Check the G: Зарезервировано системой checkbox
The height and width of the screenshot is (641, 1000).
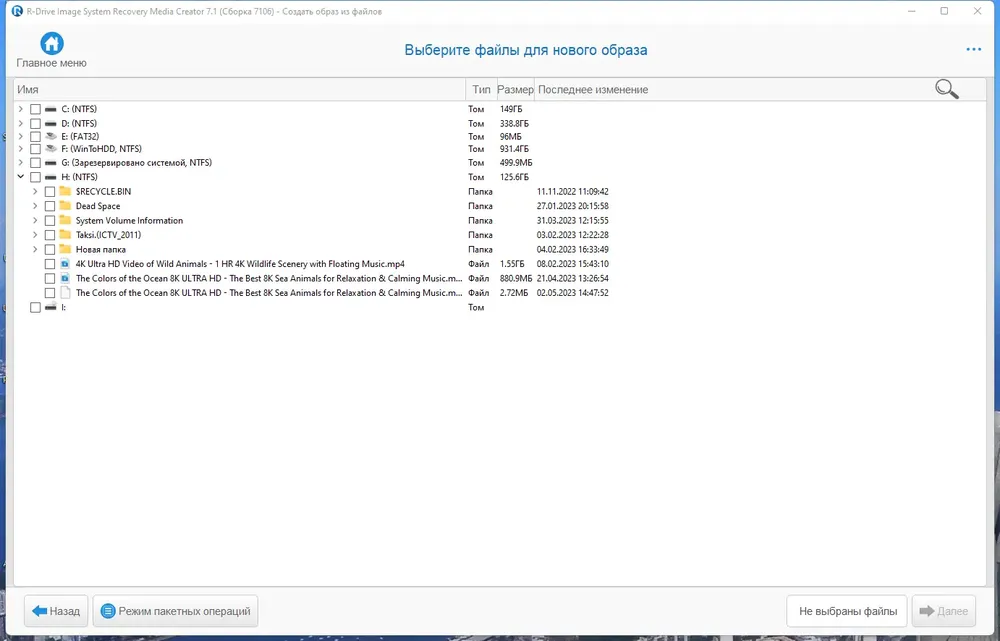click(x=35, y=163)
